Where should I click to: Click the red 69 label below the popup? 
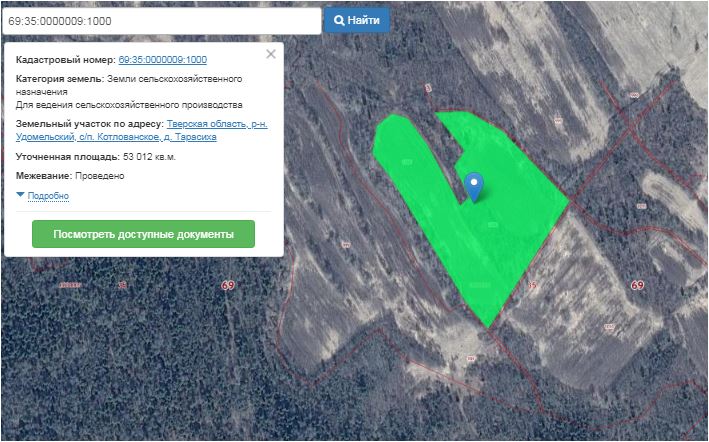[228, 286]
